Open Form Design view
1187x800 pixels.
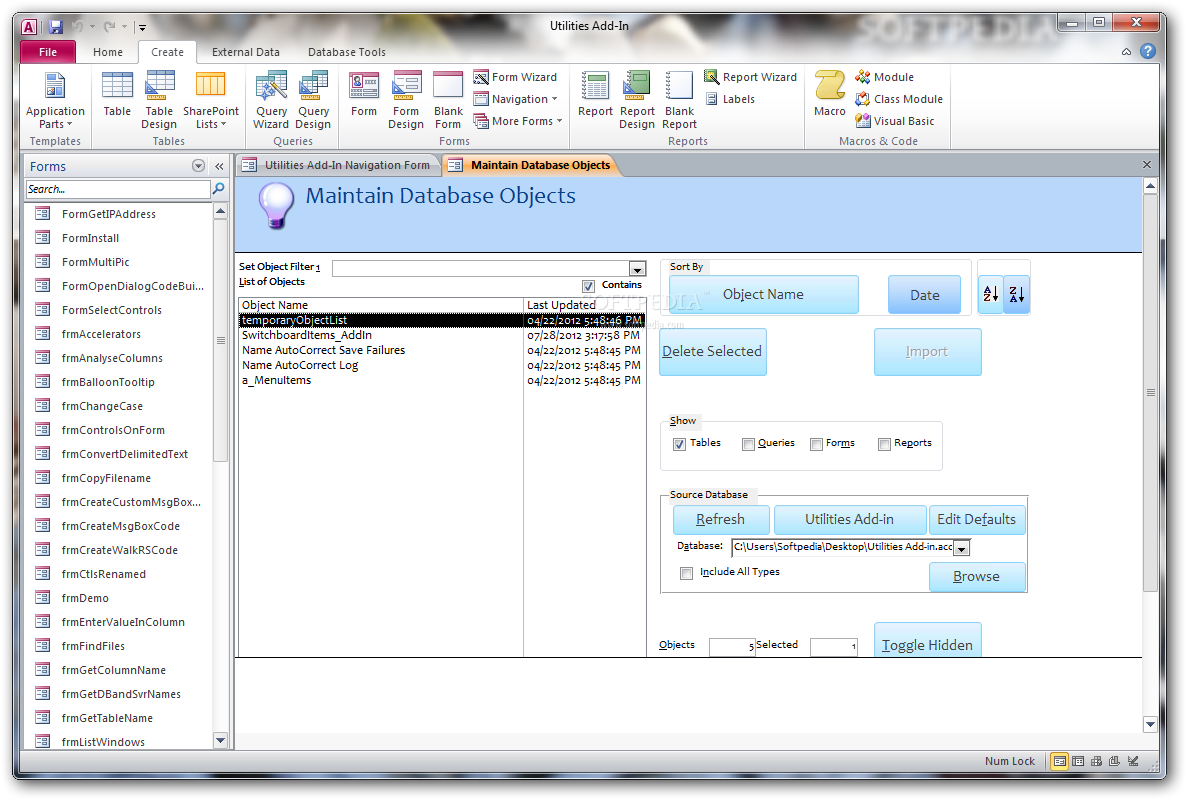pyautogui.click(x=406, y=100)
